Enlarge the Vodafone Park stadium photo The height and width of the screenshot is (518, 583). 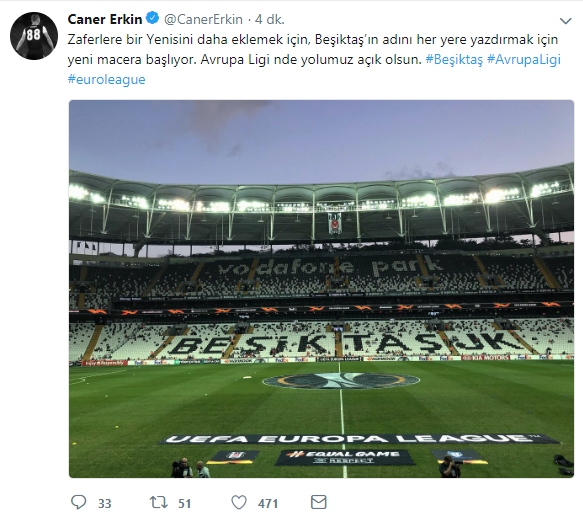pyautogui.click(x=321, y=289)
